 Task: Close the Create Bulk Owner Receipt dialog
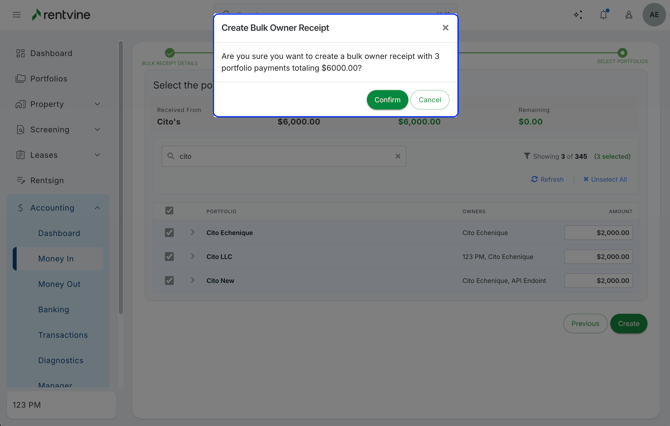(x=445, y=28)
